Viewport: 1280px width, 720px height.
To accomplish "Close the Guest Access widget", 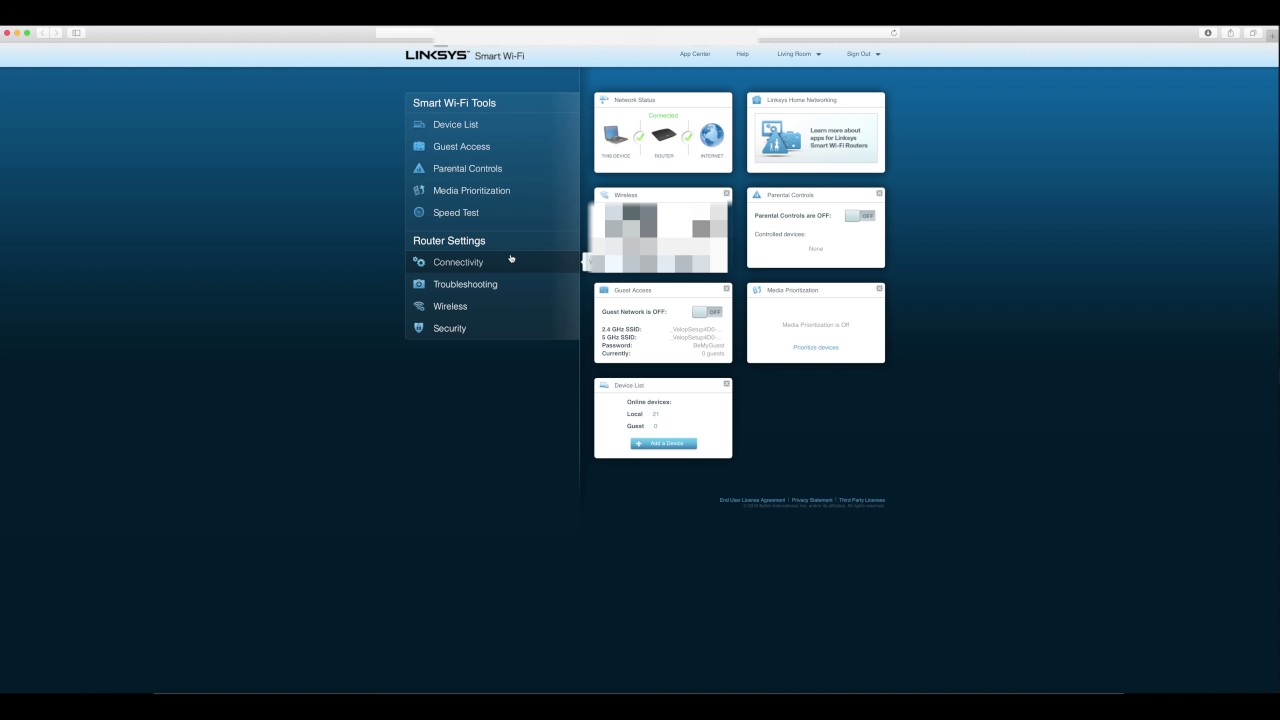I will click(x=727, y=288).
